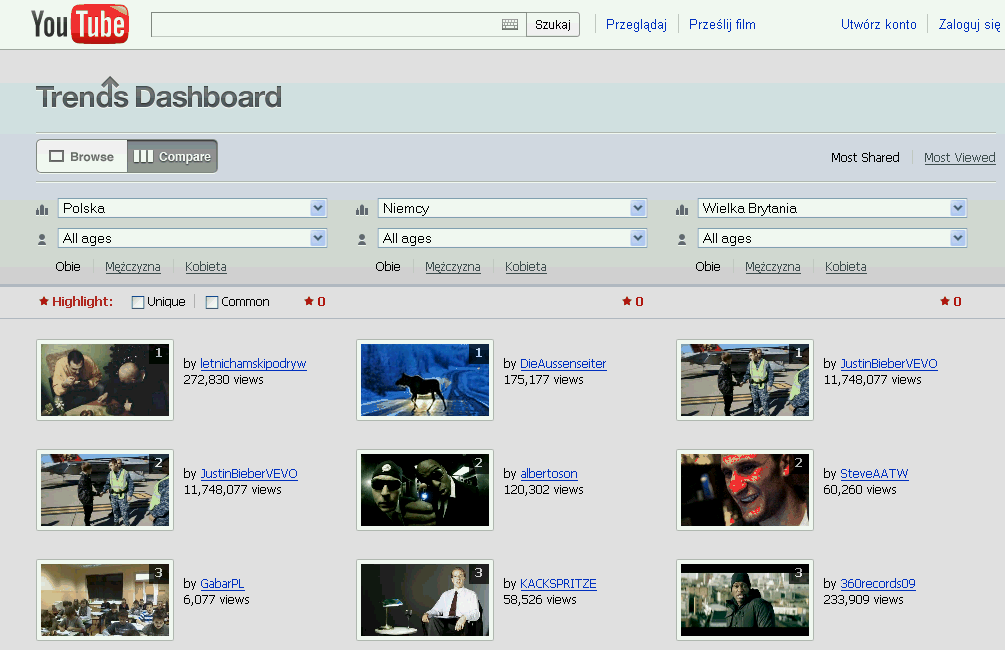Select Obie gender filter under Polska
Image resolution: width=1005 pixels, height=650 pixels.
tap(68, 267)
